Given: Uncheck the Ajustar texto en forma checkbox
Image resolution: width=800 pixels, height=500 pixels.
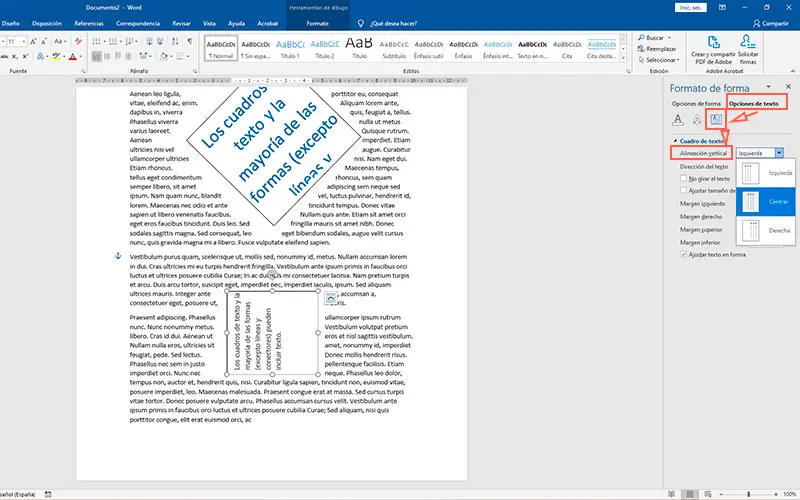Looking at the screenshot, I should coord(683,254).
